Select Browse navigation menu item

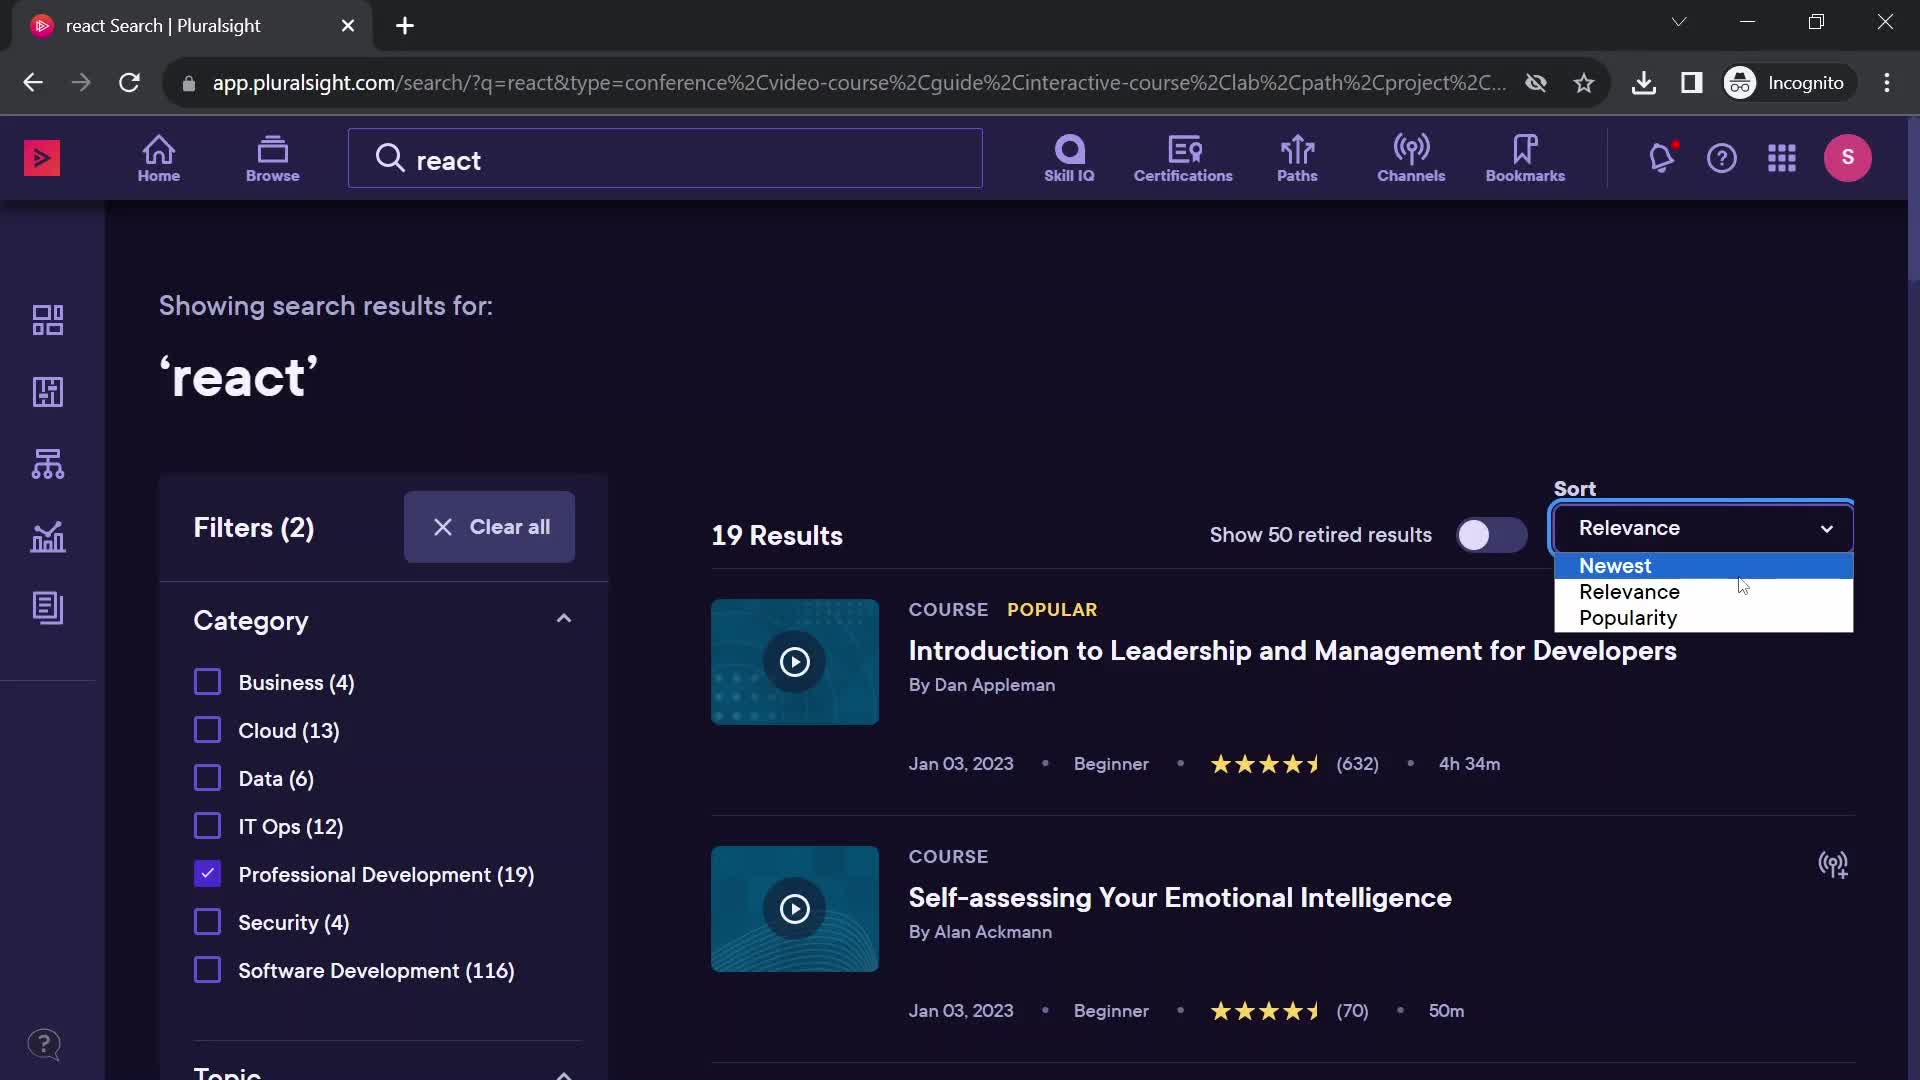(272, 157)
